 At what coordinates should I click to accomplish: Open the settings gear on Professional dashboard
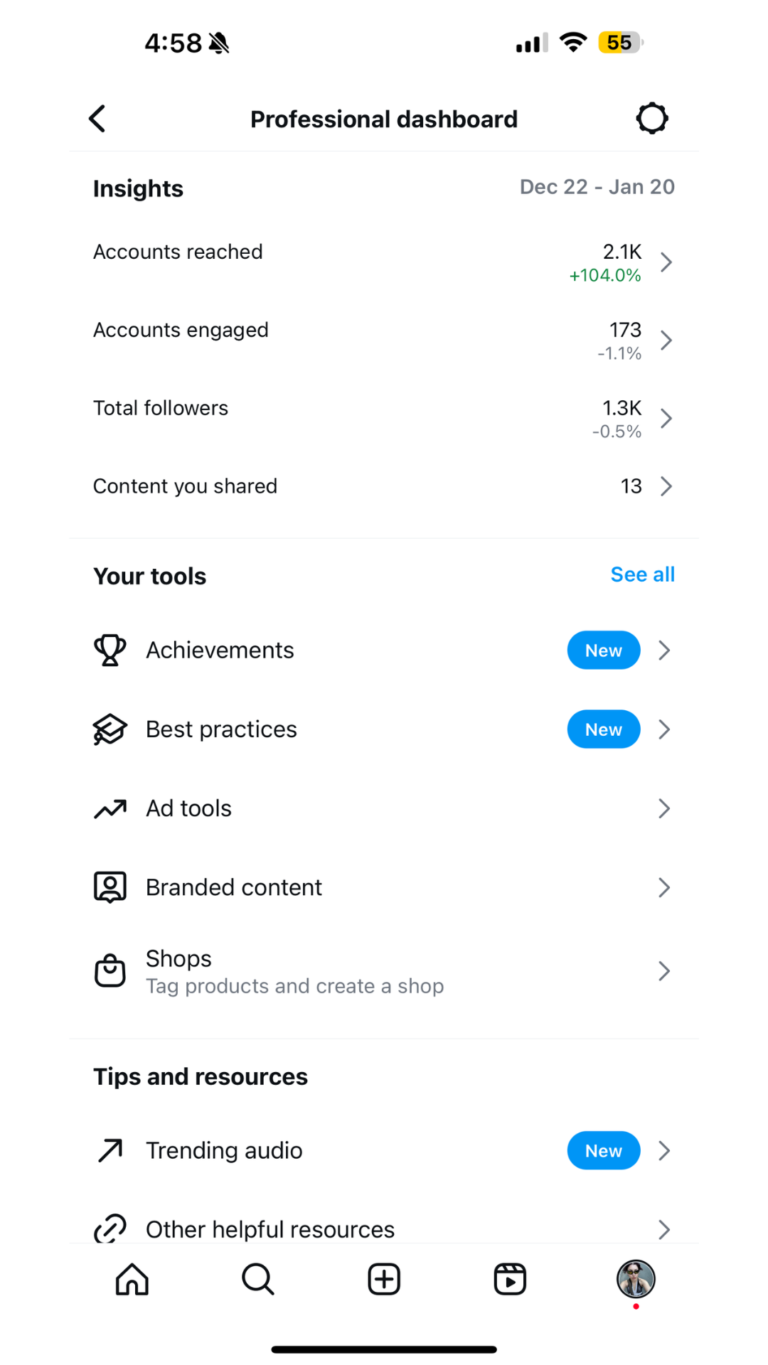click(x=651, y=118)
